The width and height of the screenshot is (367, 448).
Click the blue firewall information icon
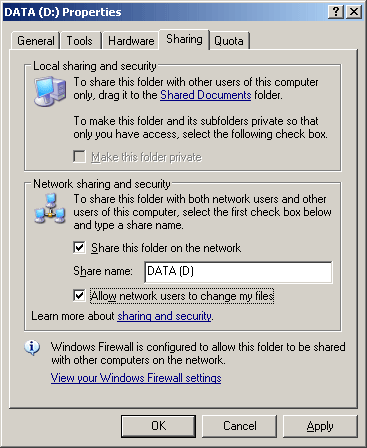pos(32,348)
